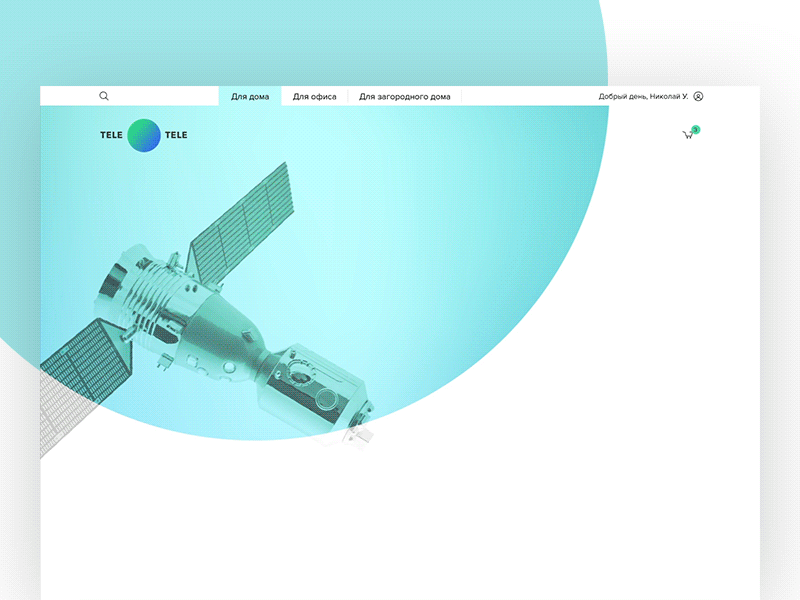Switch to the "Для офиса" tab
Screen dimensions: 800x600
pos(314,96)
